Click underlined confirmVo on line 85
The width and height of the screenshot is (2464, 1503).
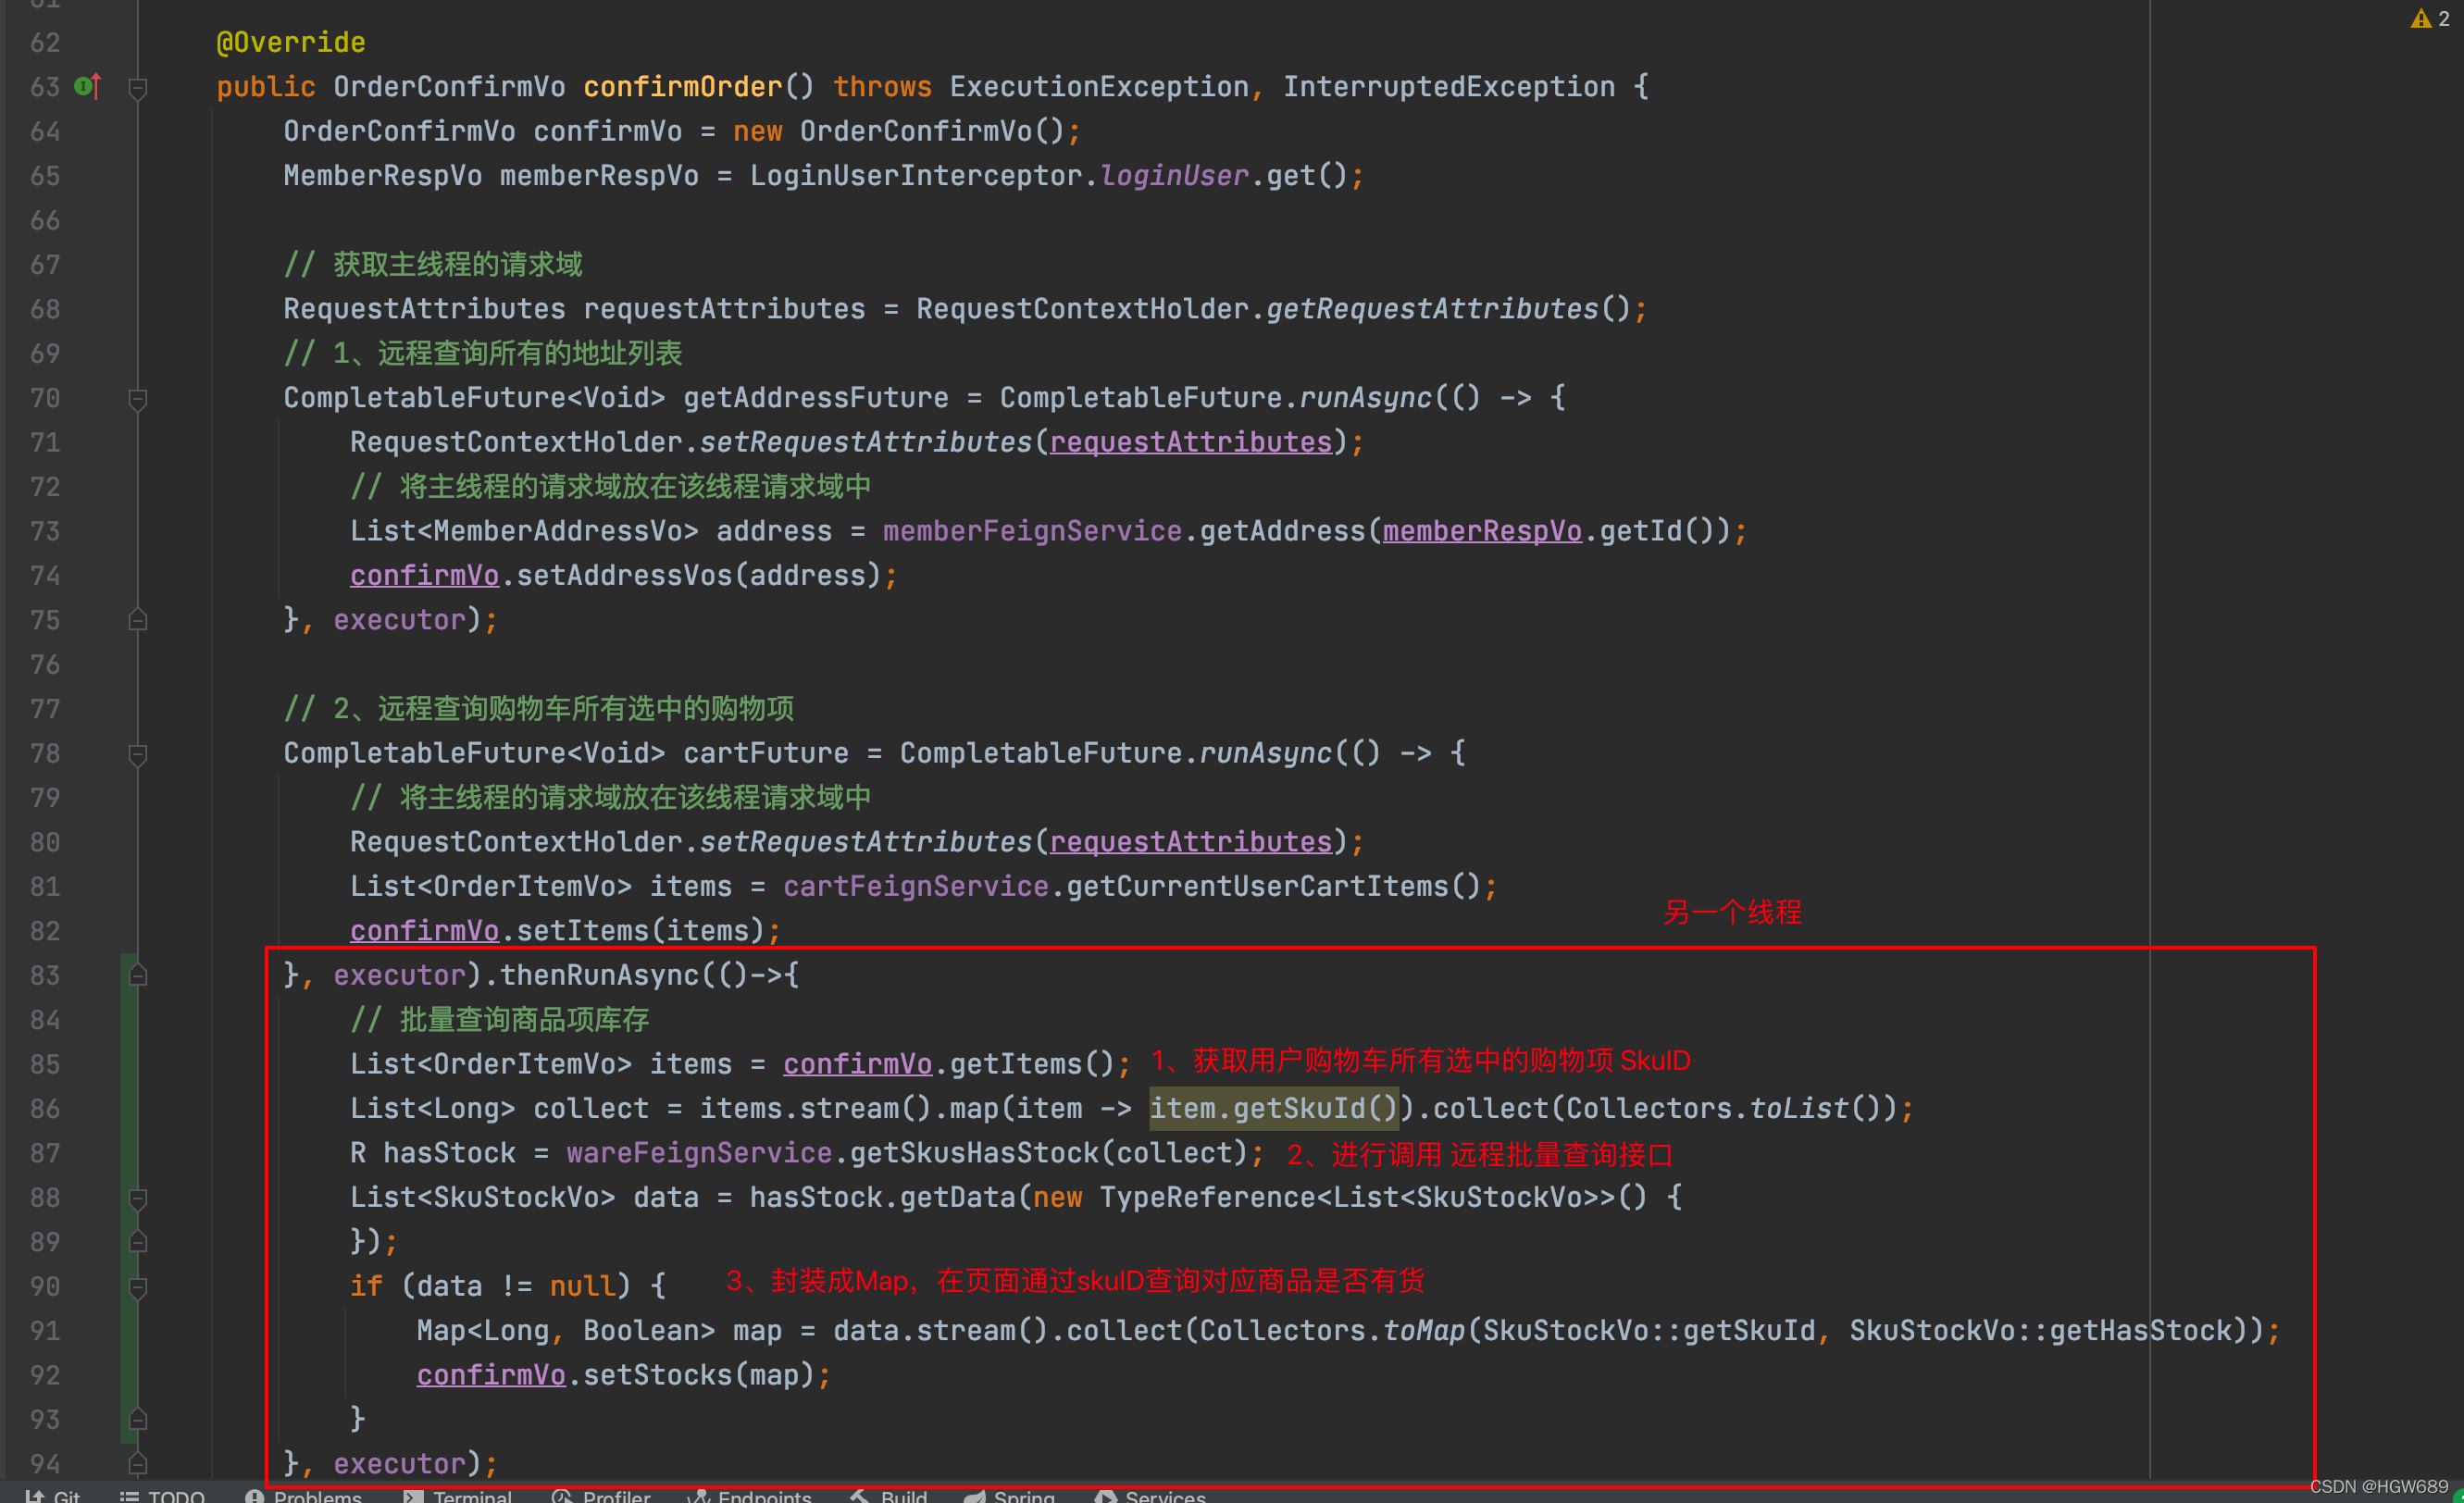857,1064
